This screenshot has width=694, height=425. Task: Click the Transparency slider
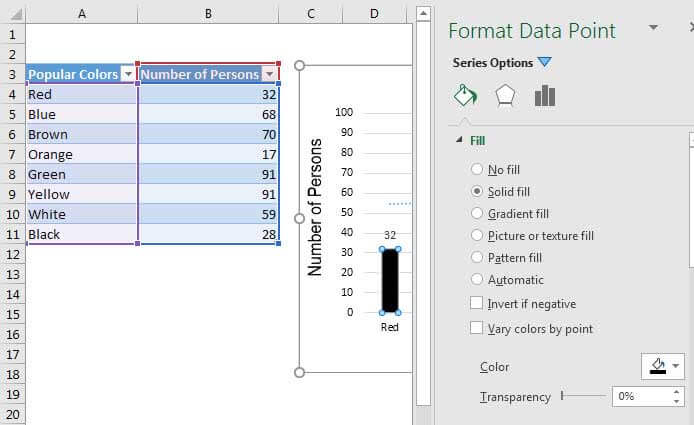click(x=583, y=395)
